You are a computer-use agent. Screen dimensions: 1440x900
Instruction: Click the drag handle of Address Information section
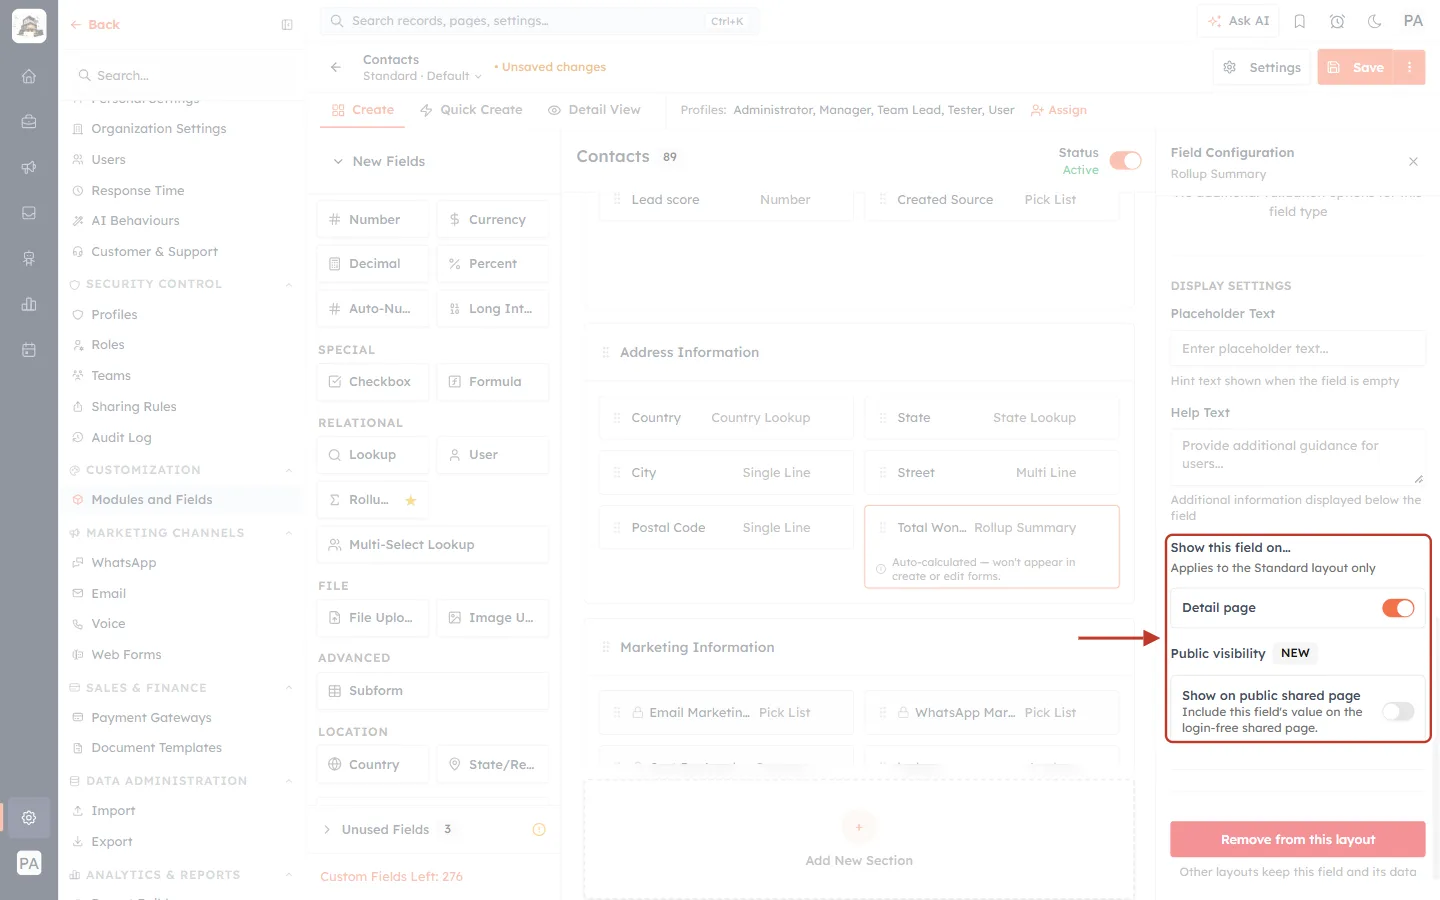605,353
